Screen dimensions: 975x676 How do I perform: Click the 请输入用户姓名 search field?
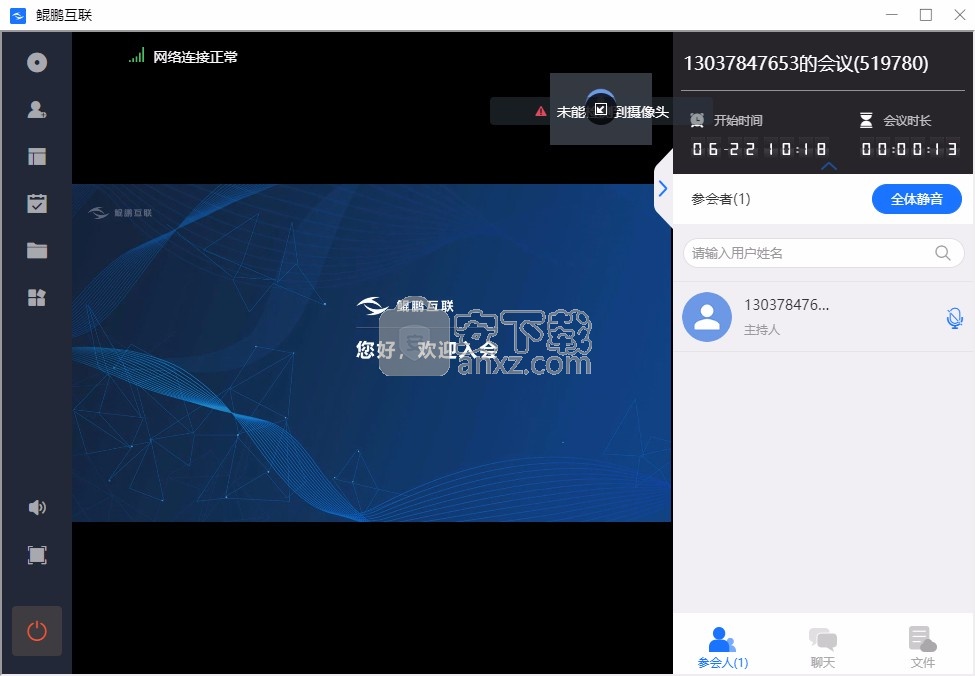click(823, 253)
